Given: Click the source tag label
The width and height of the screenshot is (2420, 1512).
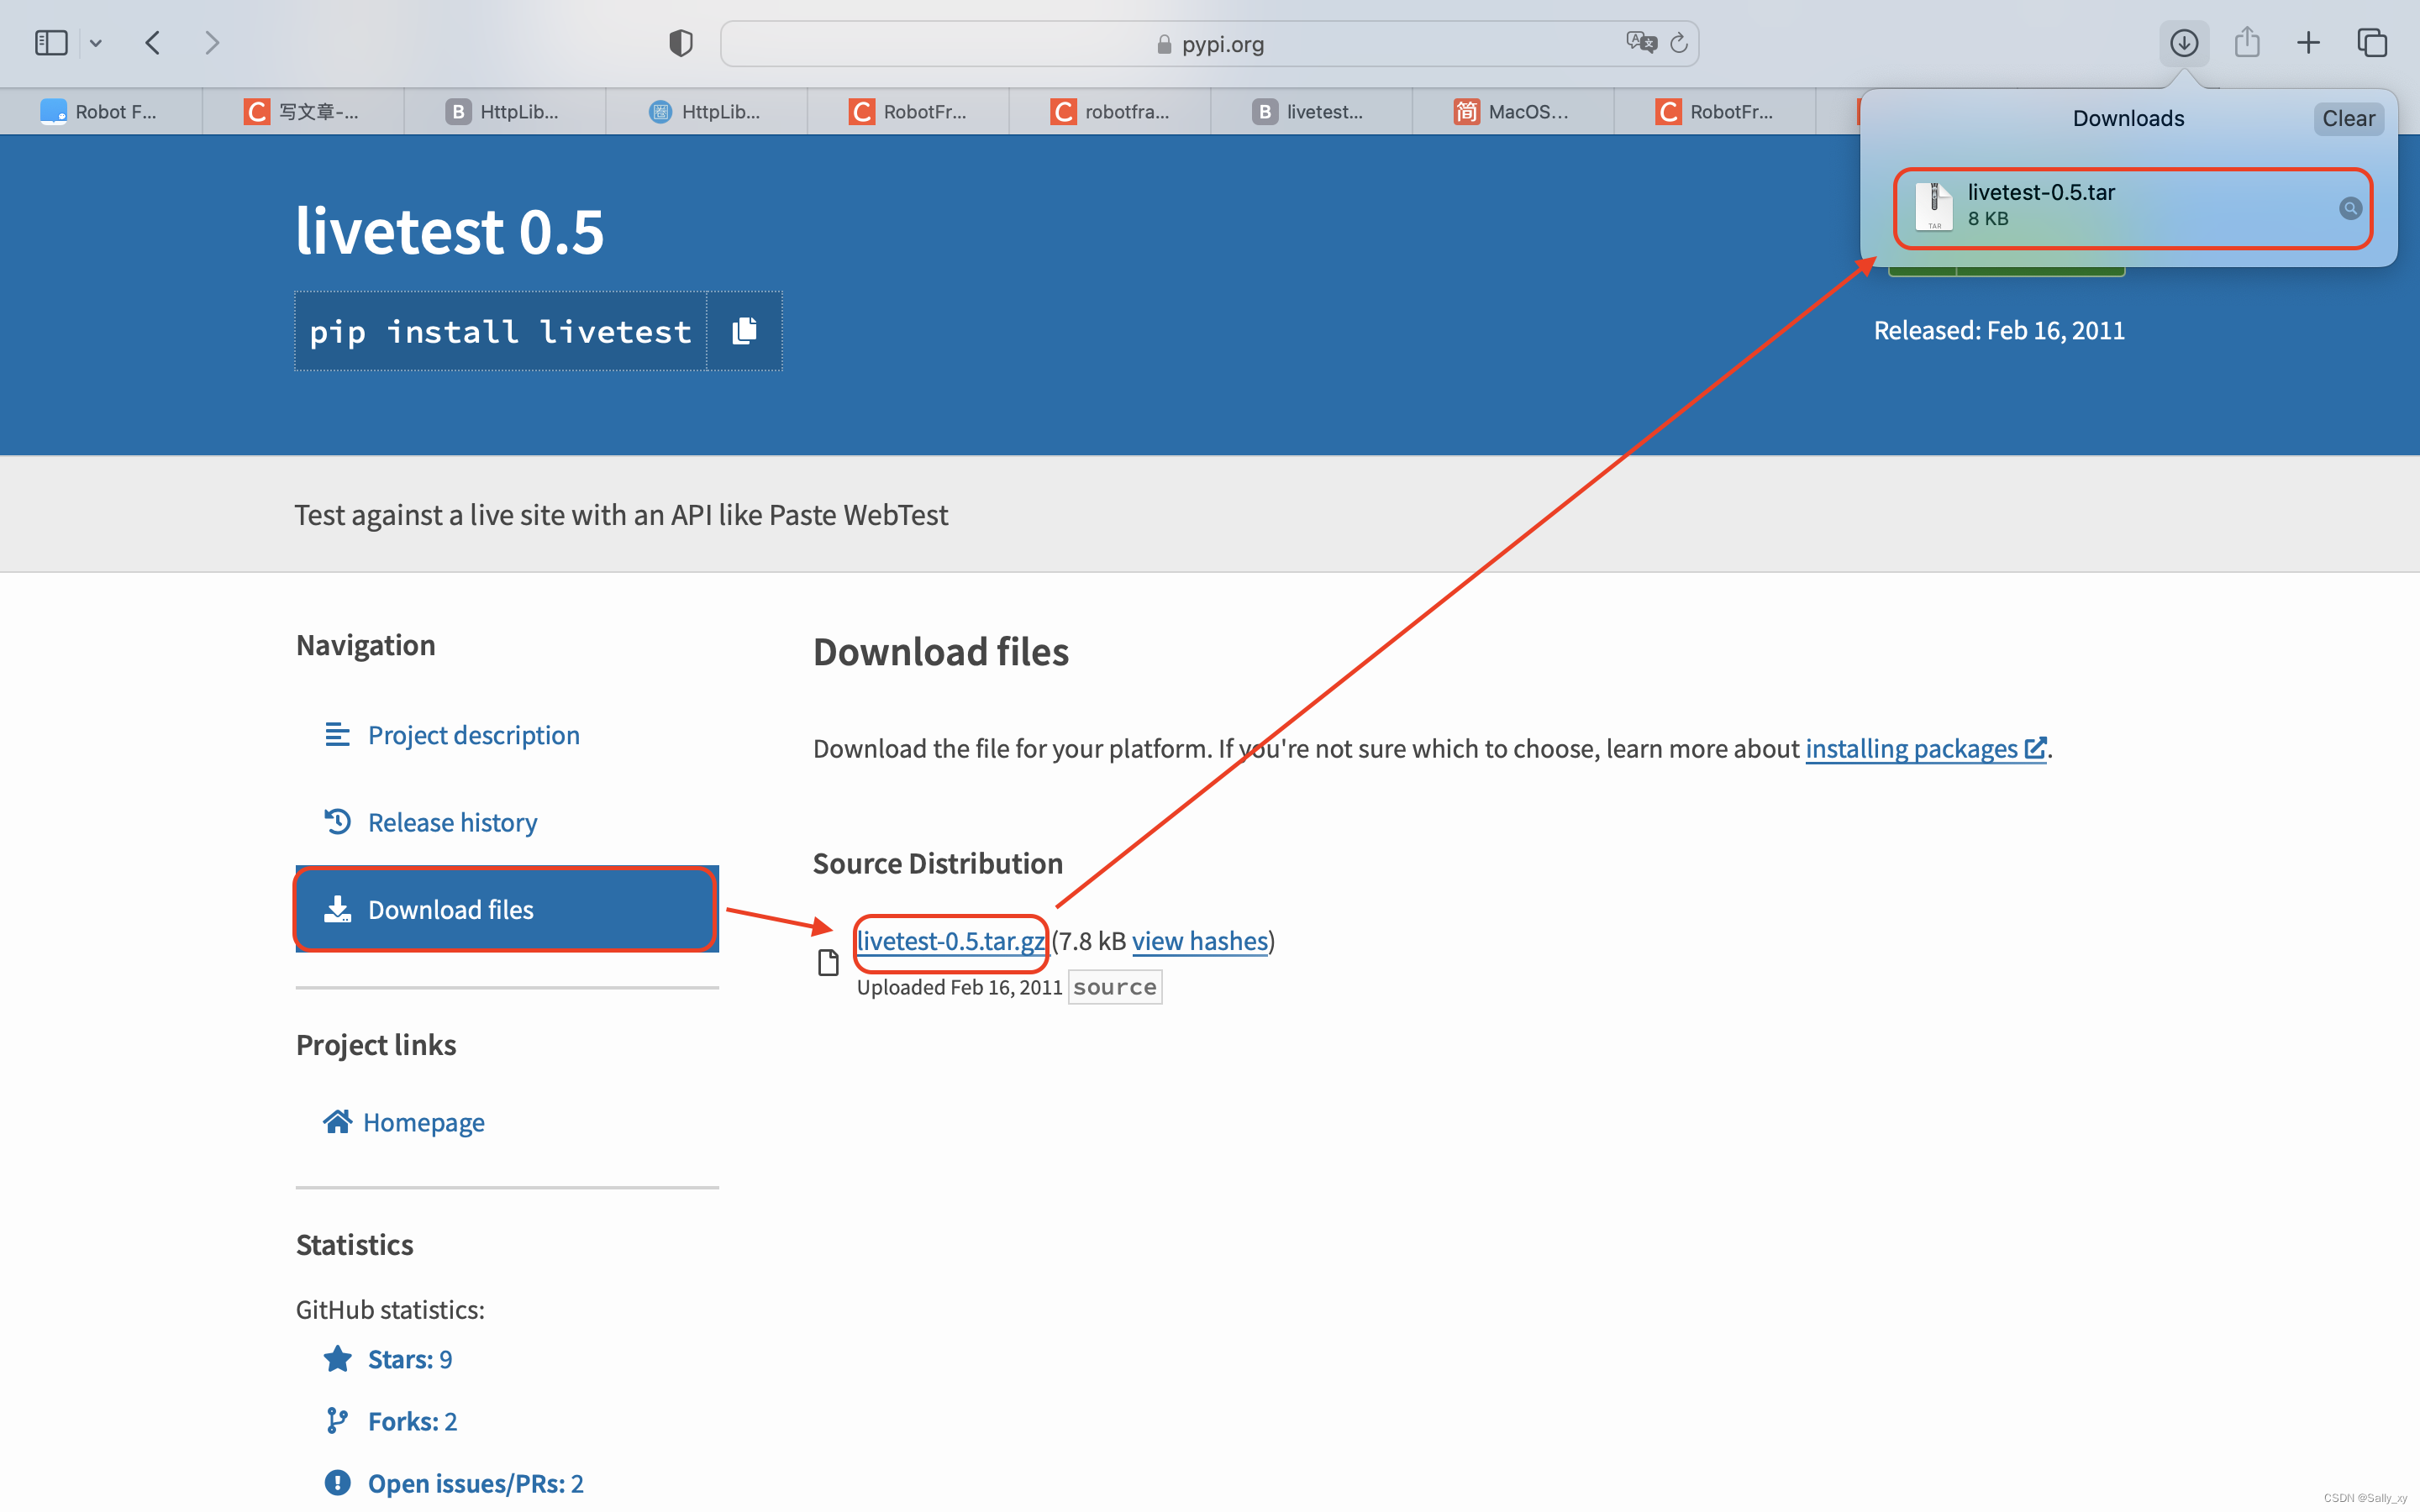Looking at the screenshot, I should [x=1114, y=987].
